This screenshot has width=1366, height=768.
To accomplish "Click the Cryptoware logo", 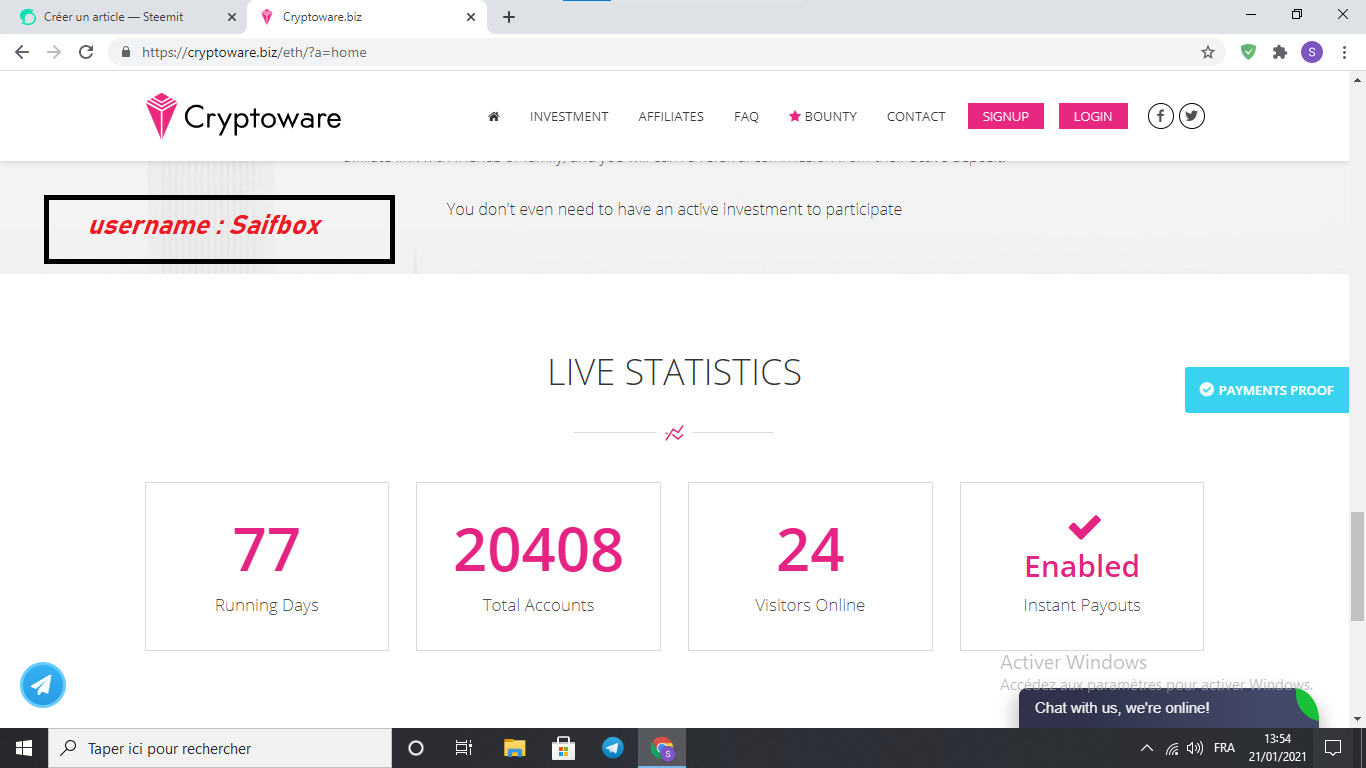I will [x=243, y=116].
